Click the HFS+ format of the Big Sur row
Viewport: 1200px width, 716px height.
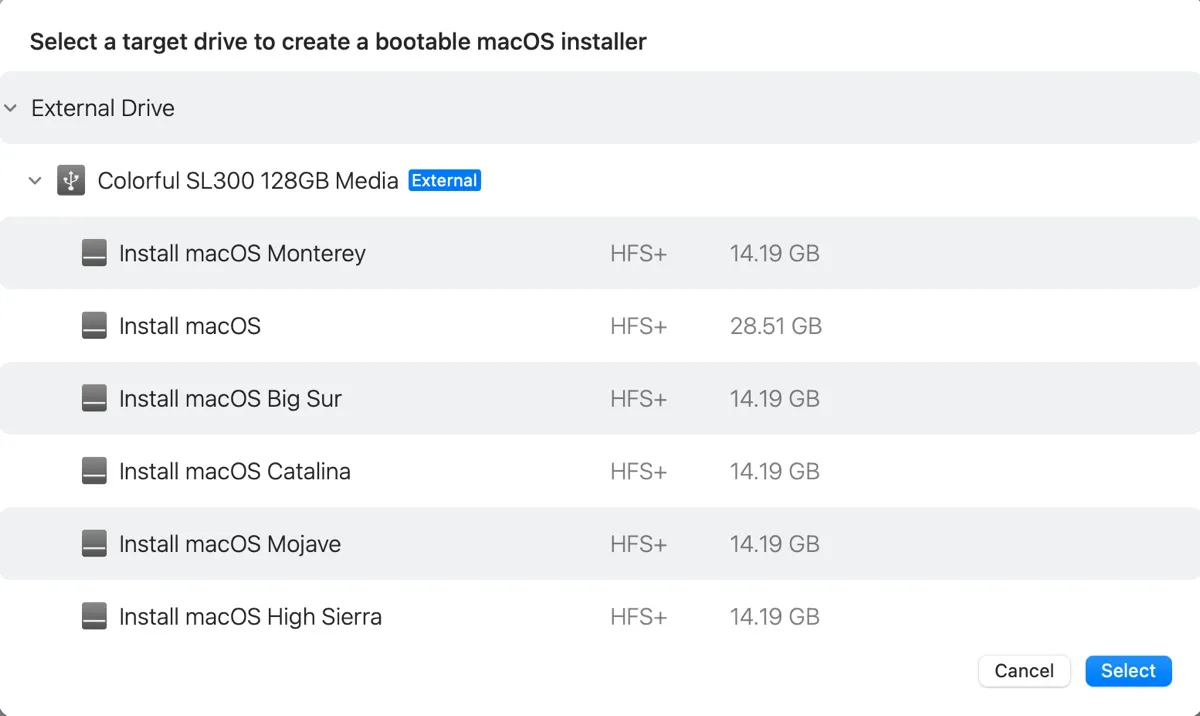[x=638, y=398]
